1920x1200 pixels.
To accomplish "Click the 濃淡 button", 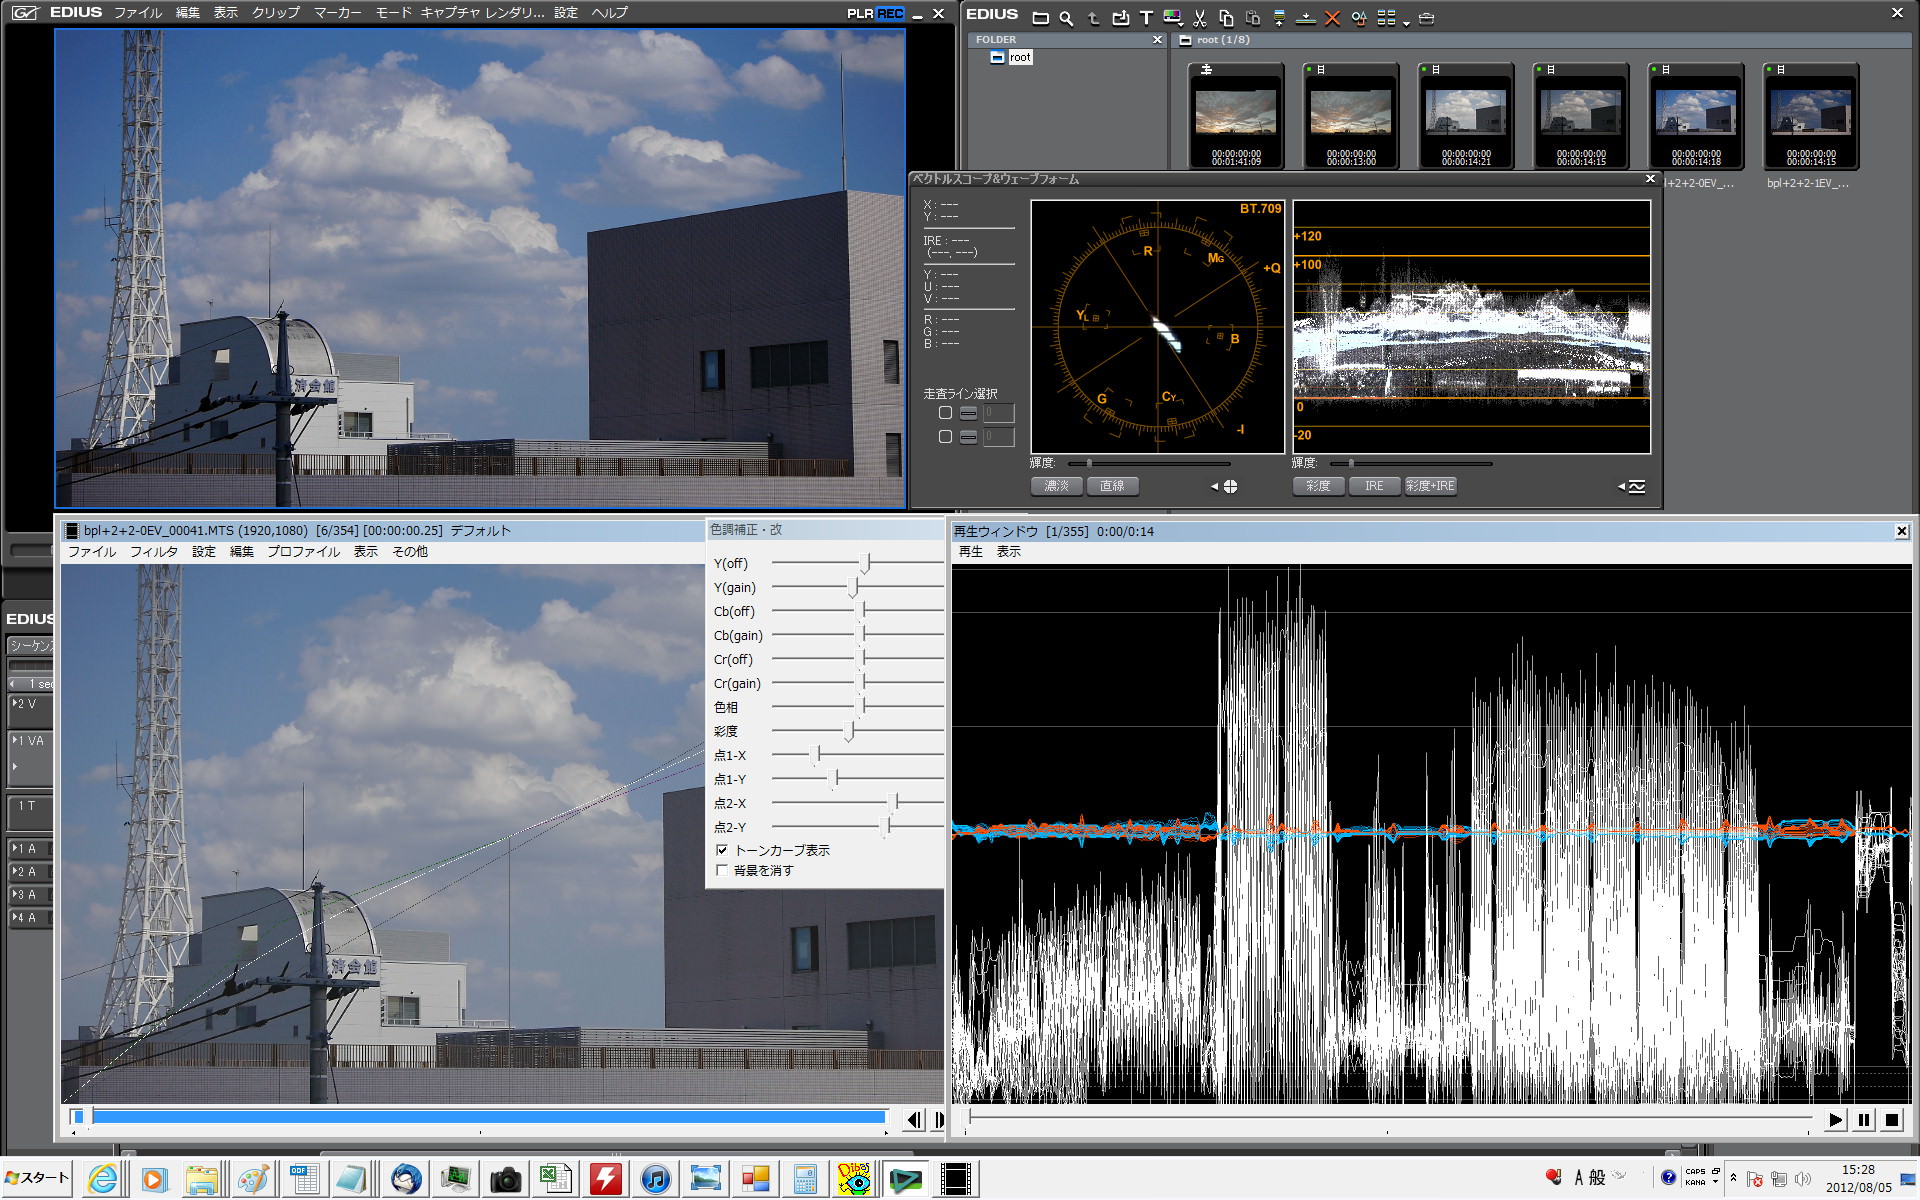I will coord(1057,486).
